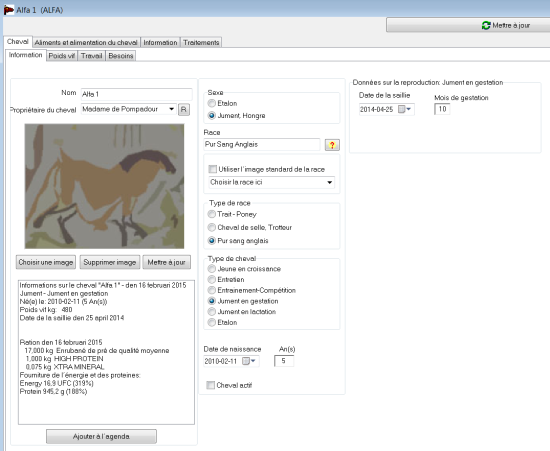Select Cheval de selle, Trotteur race type

pyautogui.click(x=212, y=227)
